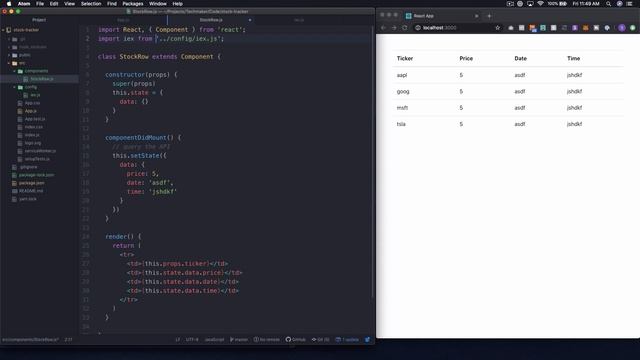
Task: Open logo.svg from the tree
Action: (x=33, y=143)
